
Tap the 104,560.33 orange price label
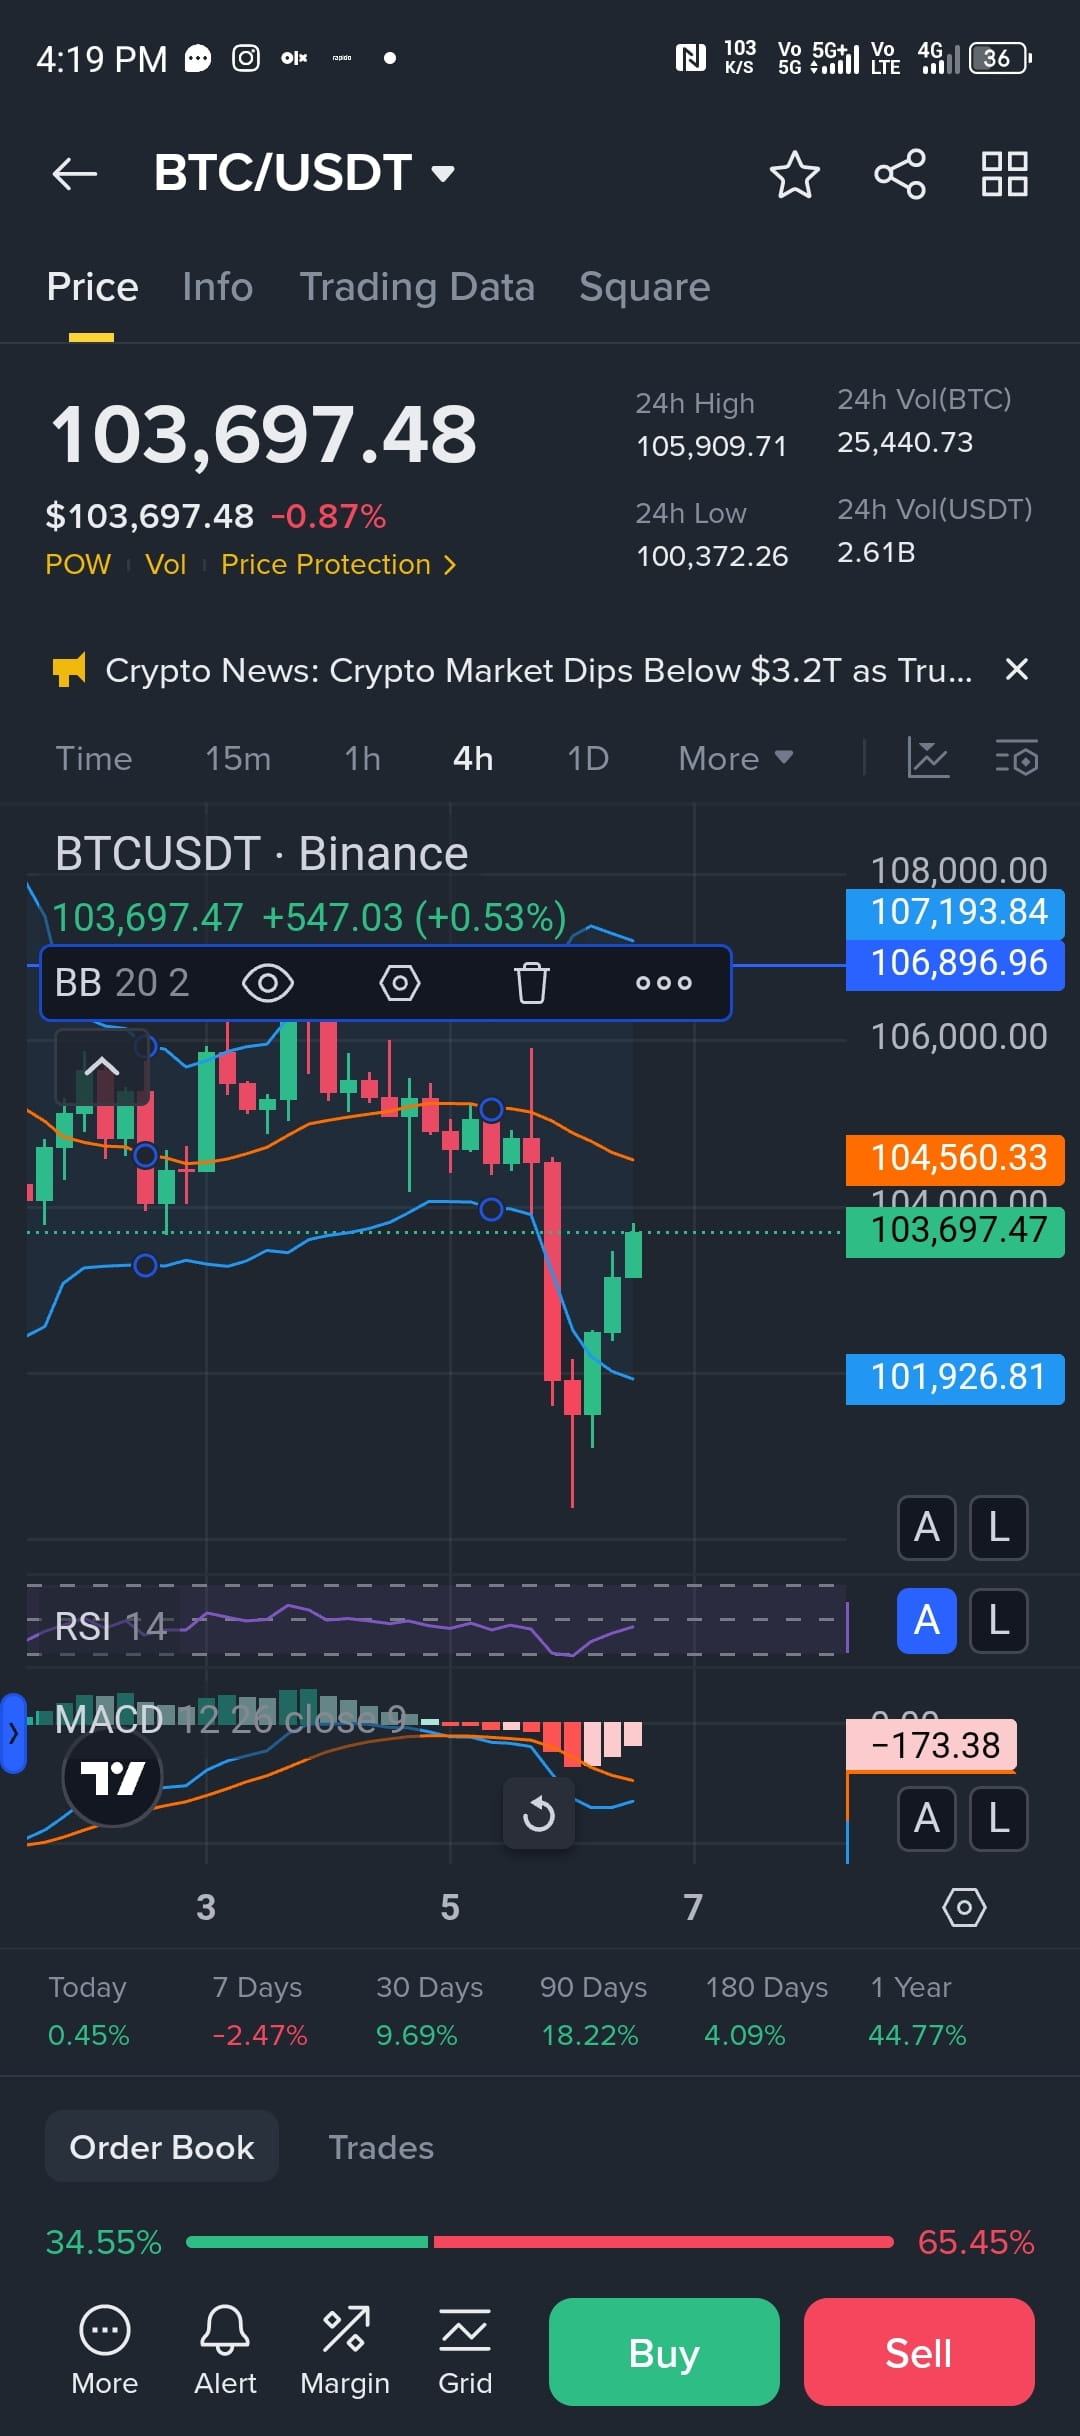pos(955,1159)
